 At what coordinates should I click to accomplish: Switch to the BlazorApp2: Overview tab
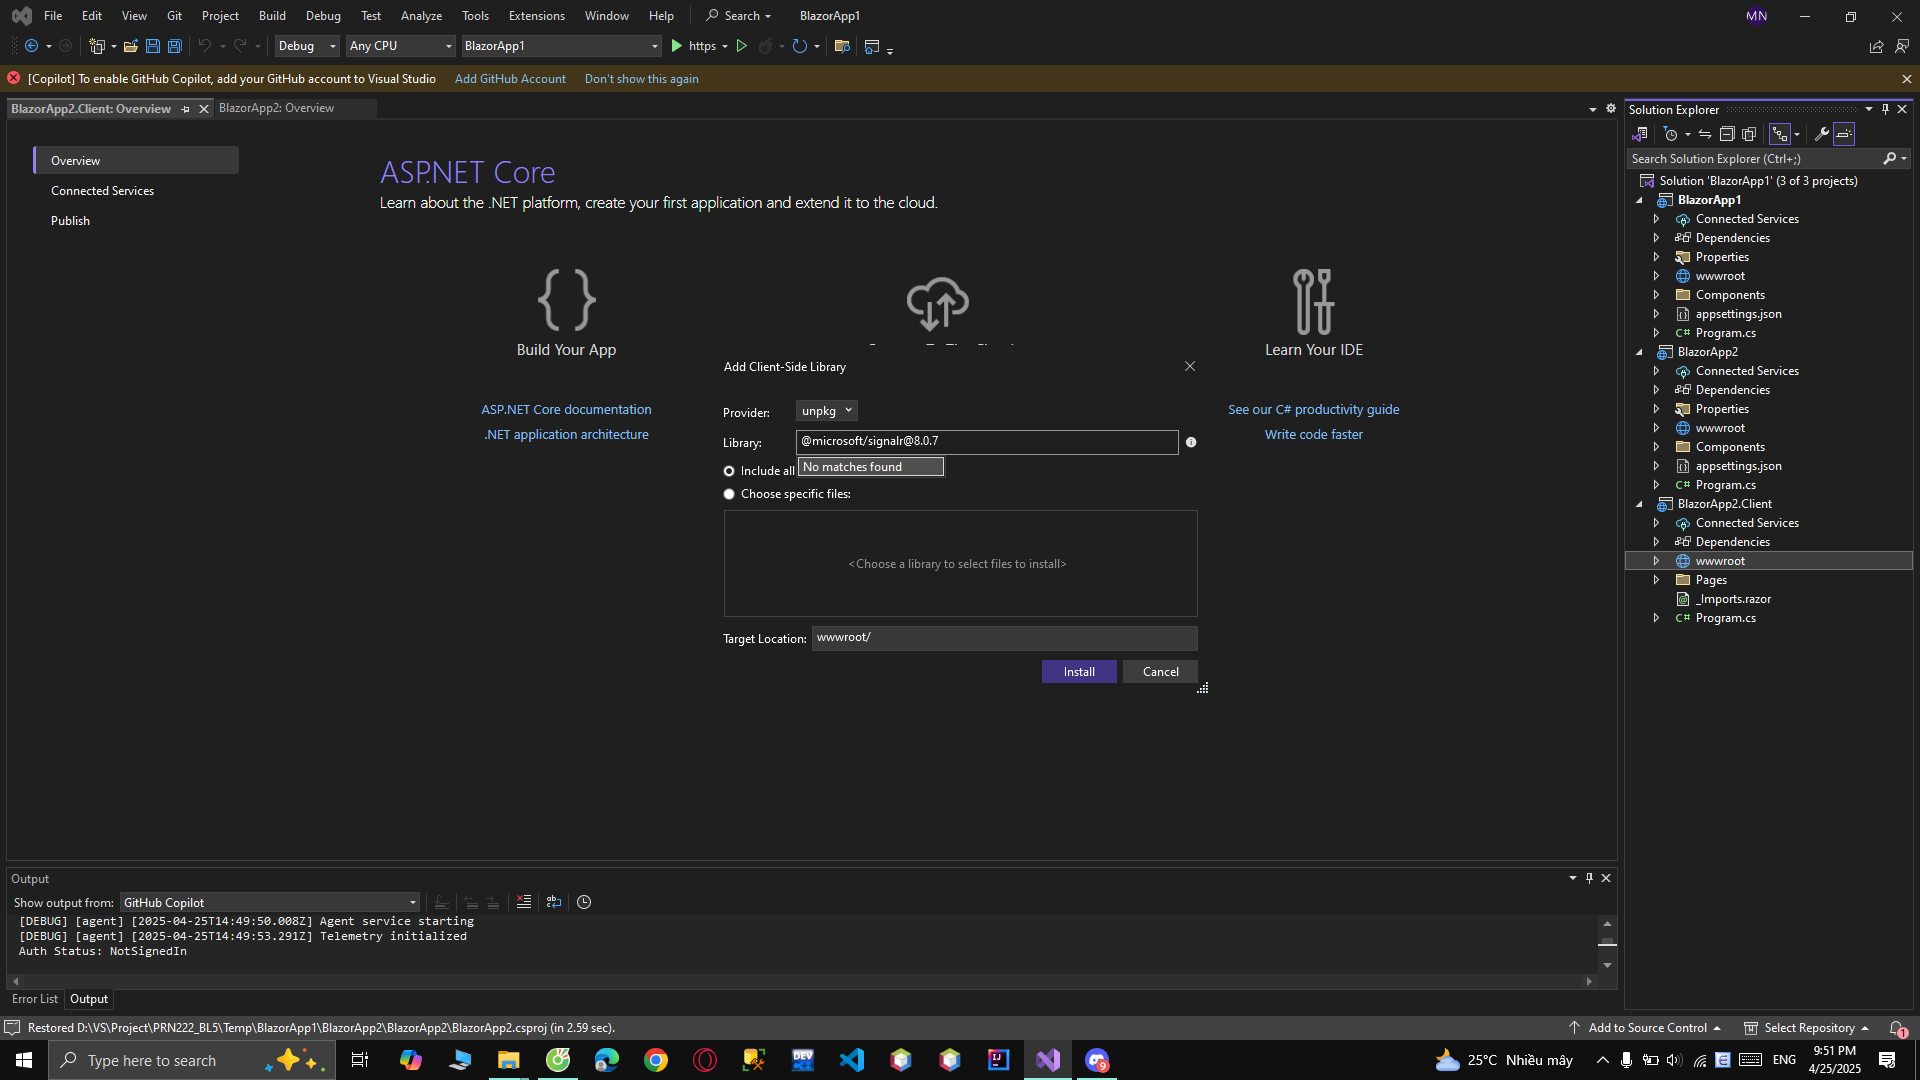[x=276, y=108]
